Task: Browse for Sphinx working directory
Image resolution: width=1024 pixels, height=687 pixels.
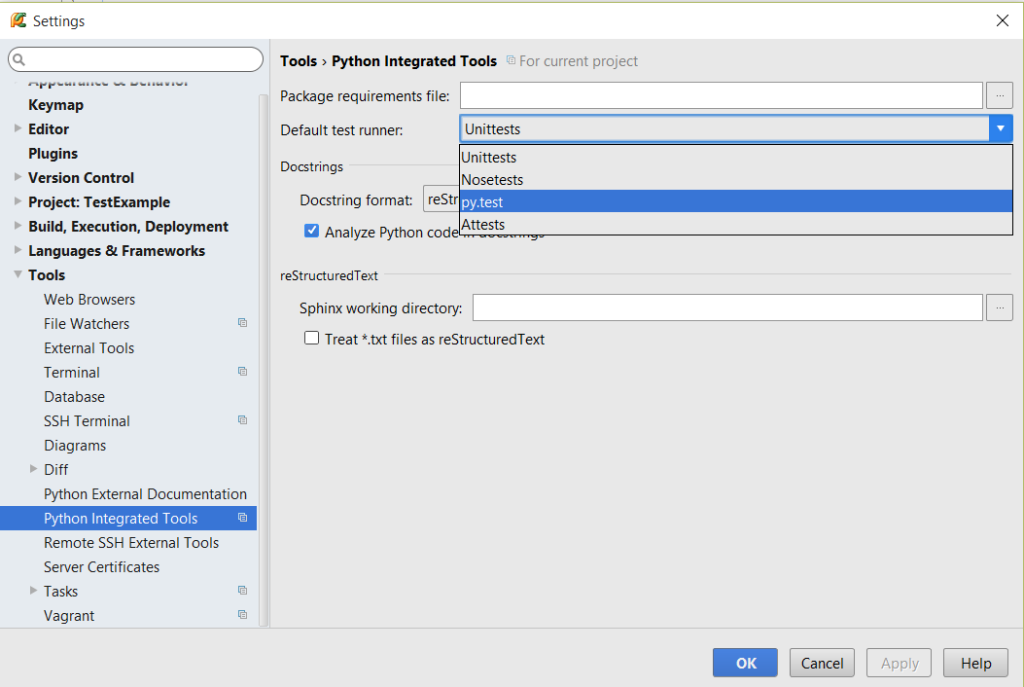Action: coord(999,308)
